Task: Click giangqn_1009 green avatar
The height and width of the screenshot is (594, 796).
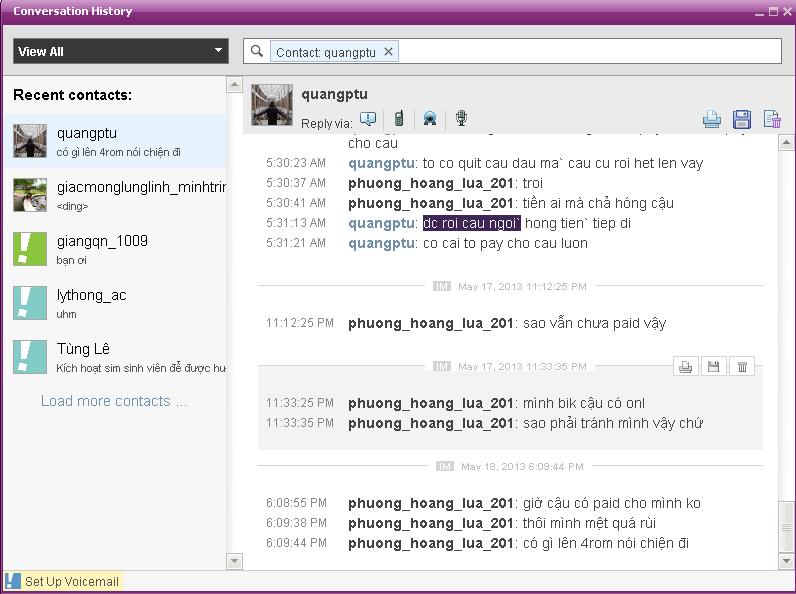Action: coord(30,249)
